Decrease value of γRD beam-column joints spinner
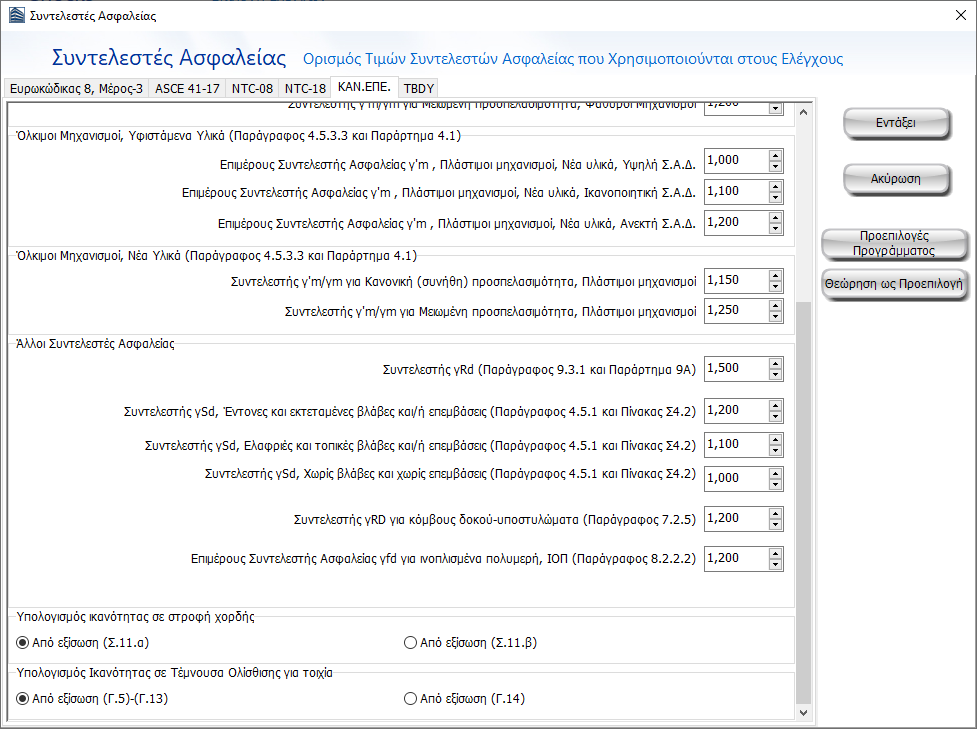 [775, 524]
